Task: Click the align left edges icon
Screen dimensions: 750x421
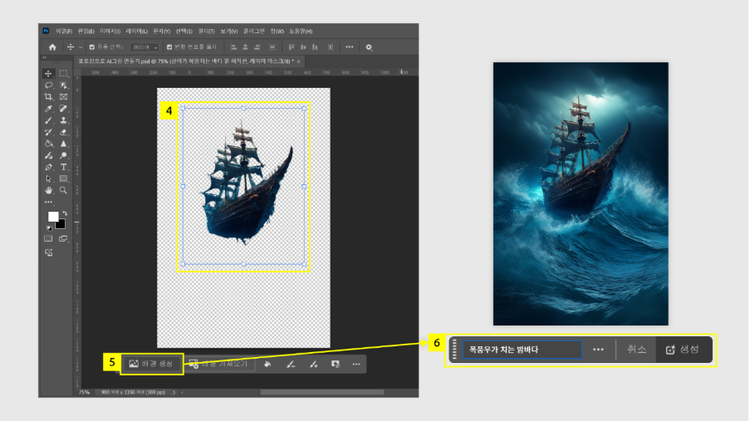Action: pos(233,47)
